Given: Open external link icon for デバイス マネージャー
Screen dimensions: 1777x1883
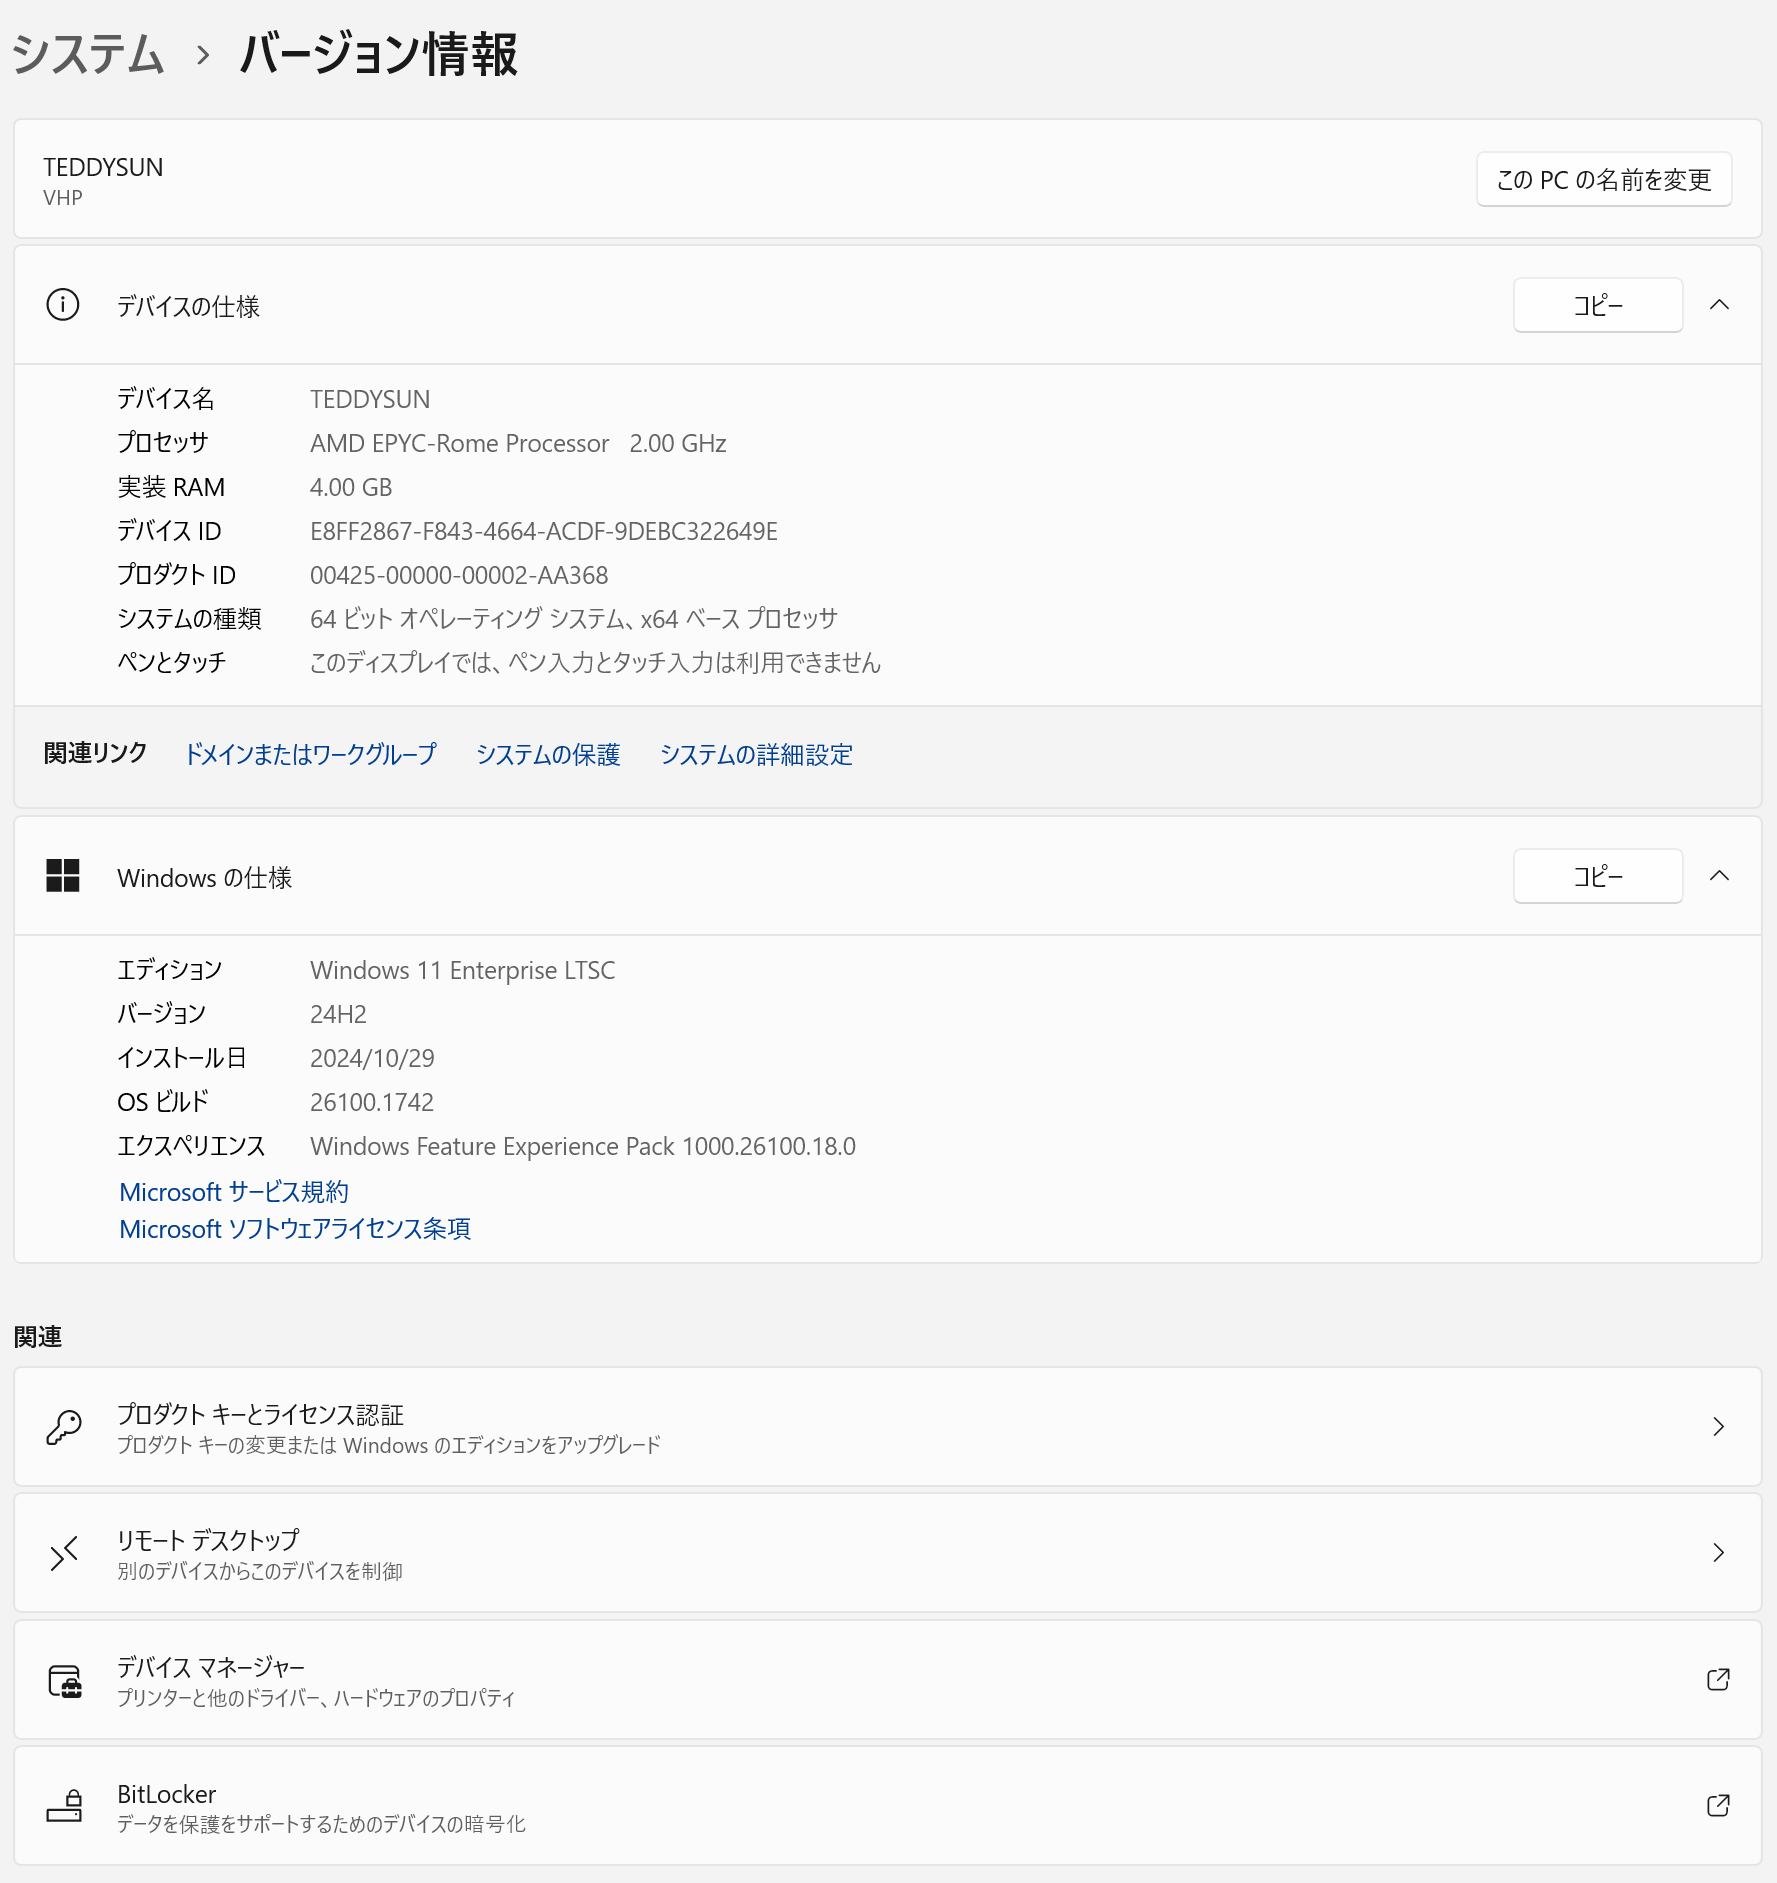Looking at the screenshot, I should click(1718, 1680).
